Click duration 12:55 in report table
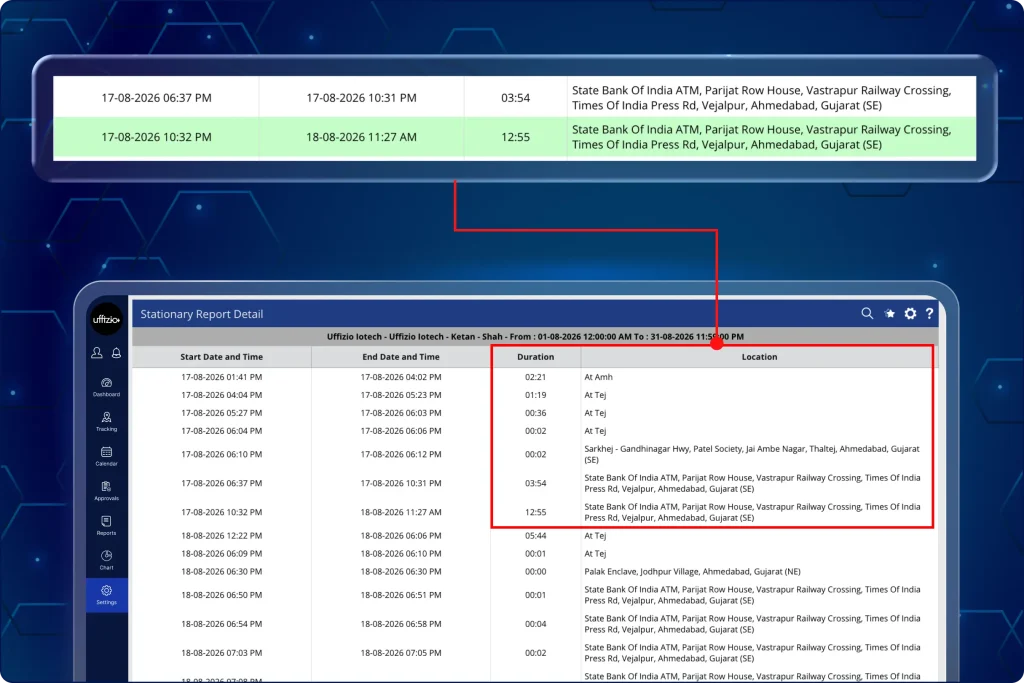The image size is (1024, 683). click(536, 512)
